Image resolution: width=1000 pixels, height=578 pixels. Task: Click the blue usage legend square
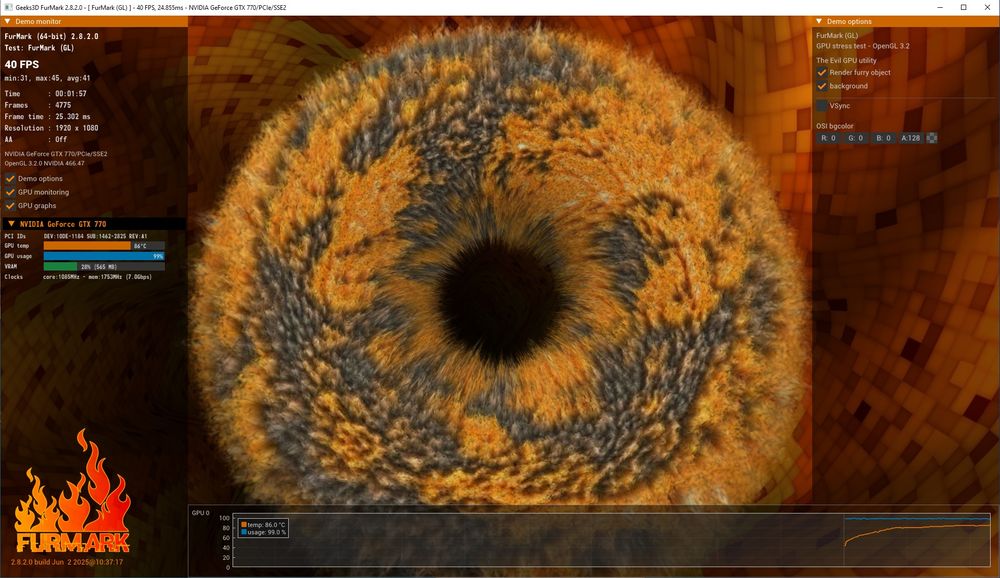tap(244, 532)
